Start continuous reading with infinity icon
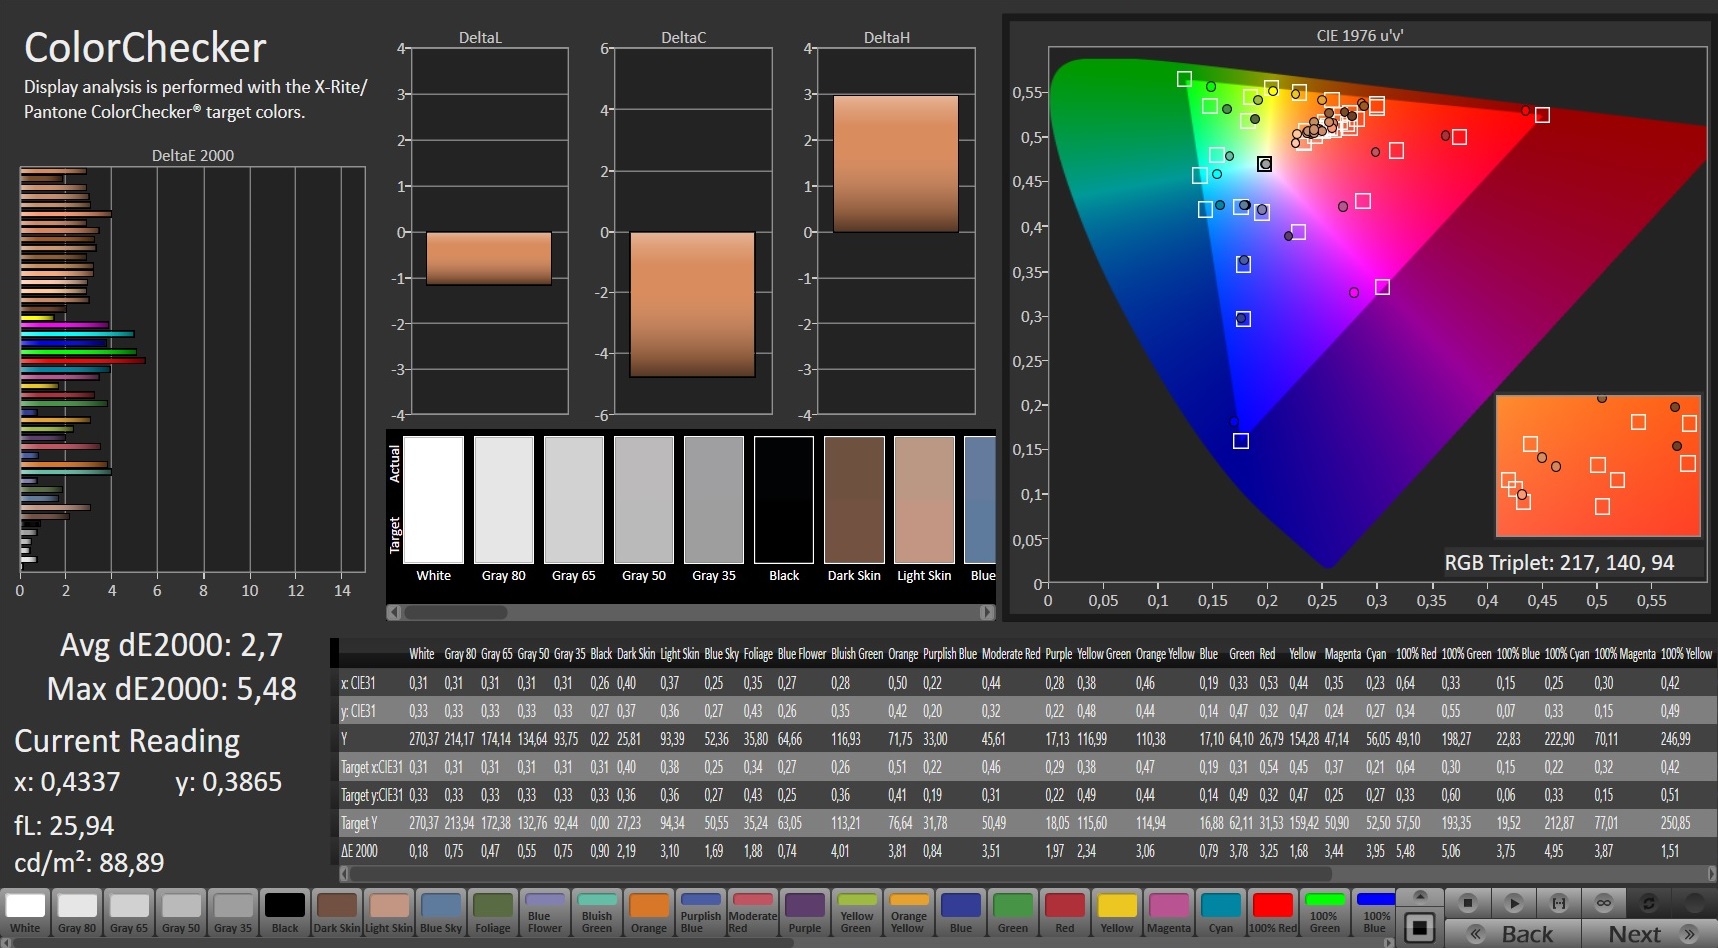This screenshot has width=1718, height=948. point(1603,903)
